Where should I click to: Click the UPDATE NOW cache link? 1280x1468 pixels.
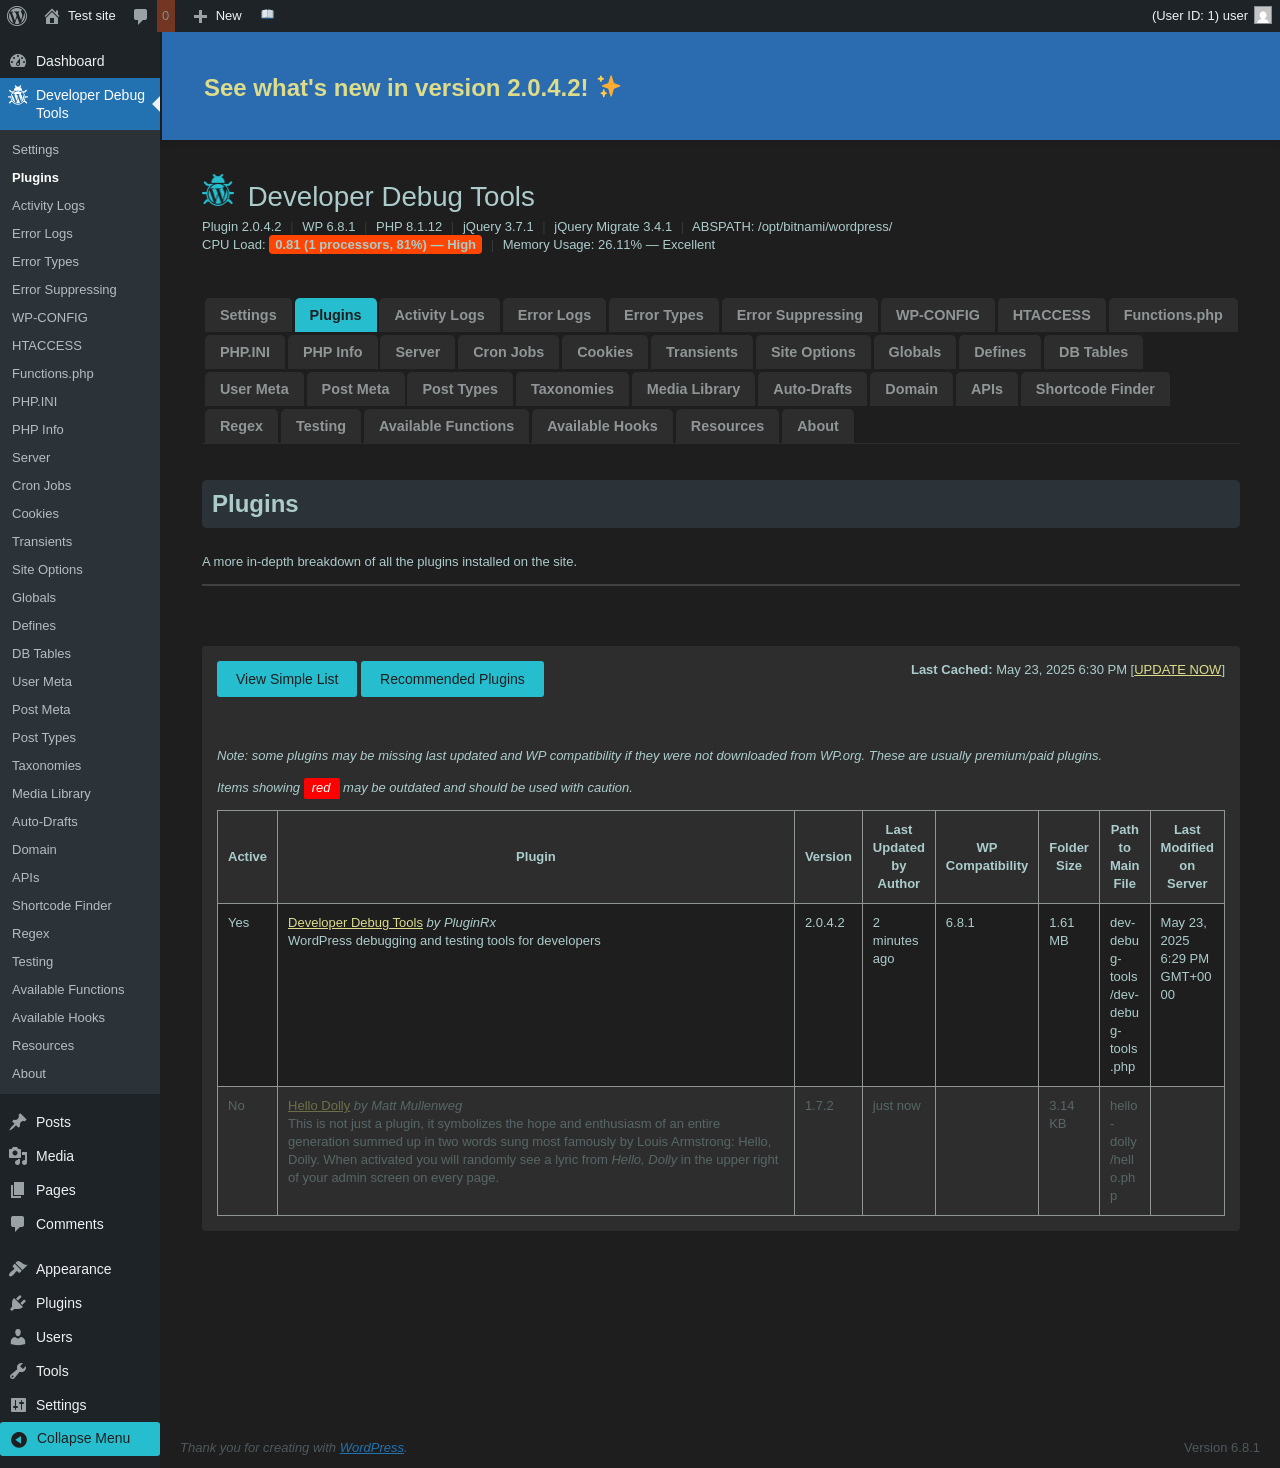click(1177, 670)
